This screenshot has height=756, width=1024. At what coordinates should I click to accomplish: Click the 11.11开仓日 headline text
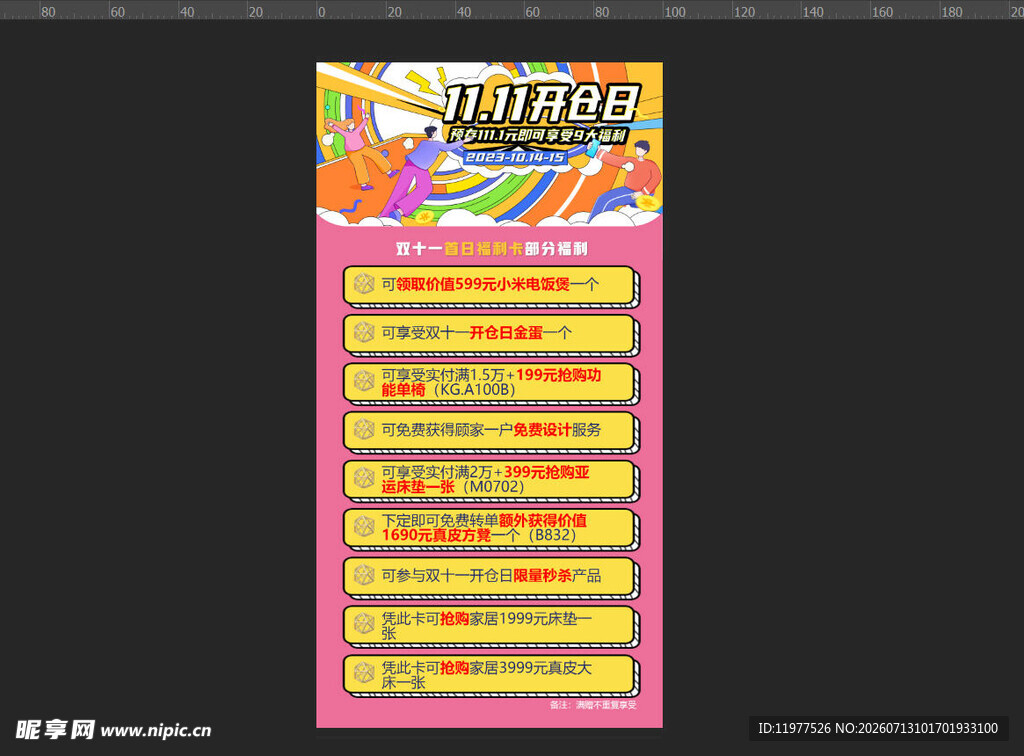pos(539,104)
